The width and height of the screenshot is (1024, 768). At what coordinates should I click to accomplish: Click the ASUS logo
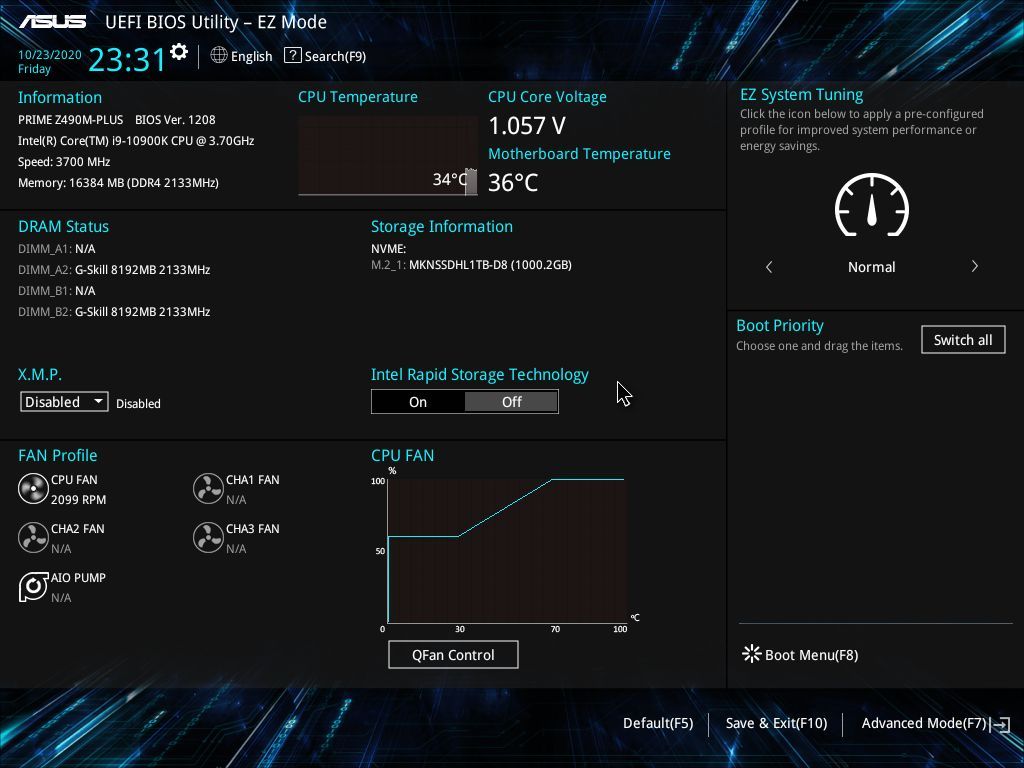(x=52, y=22)
